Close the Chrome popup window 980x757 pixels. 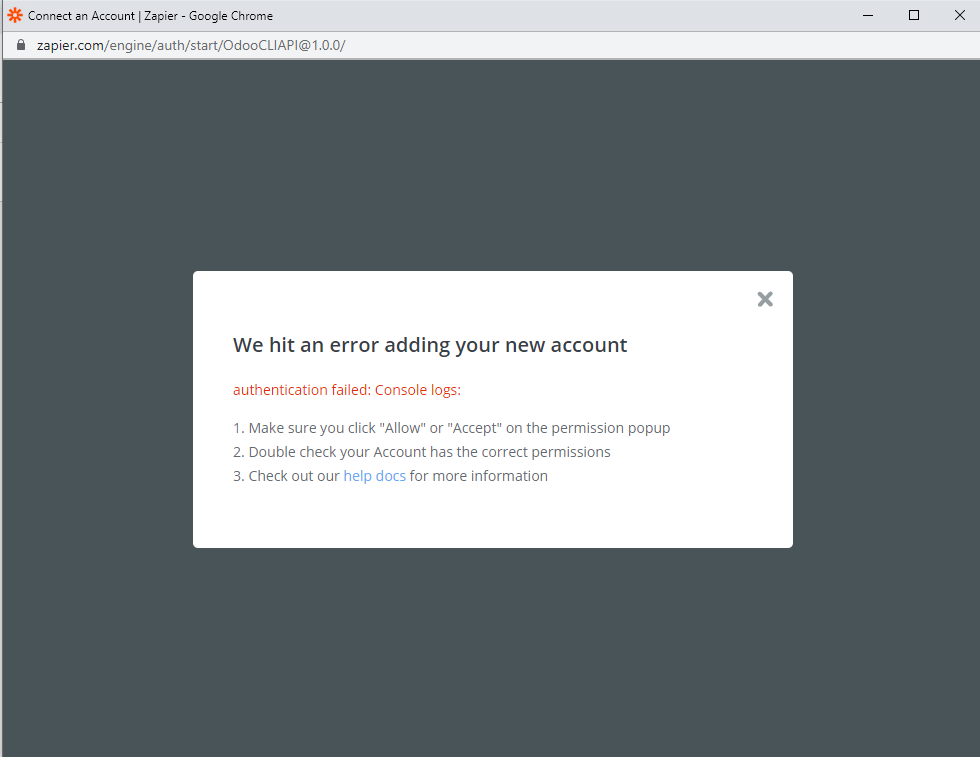click(x=960, y=15)
